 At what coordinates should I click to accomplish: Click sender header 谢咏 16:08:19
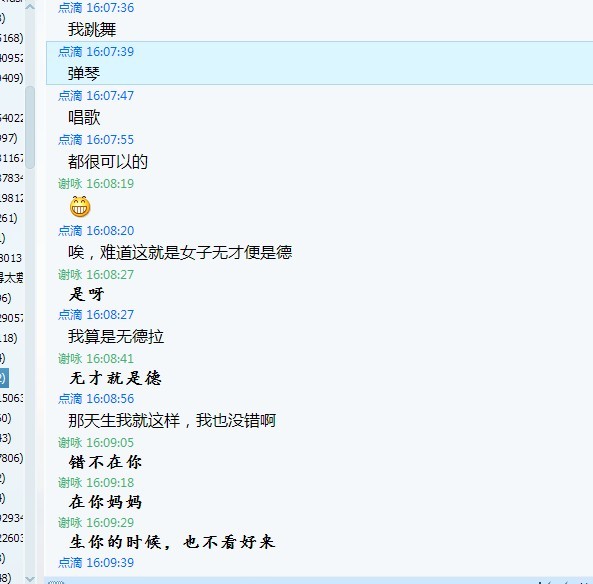pos(96,184)
